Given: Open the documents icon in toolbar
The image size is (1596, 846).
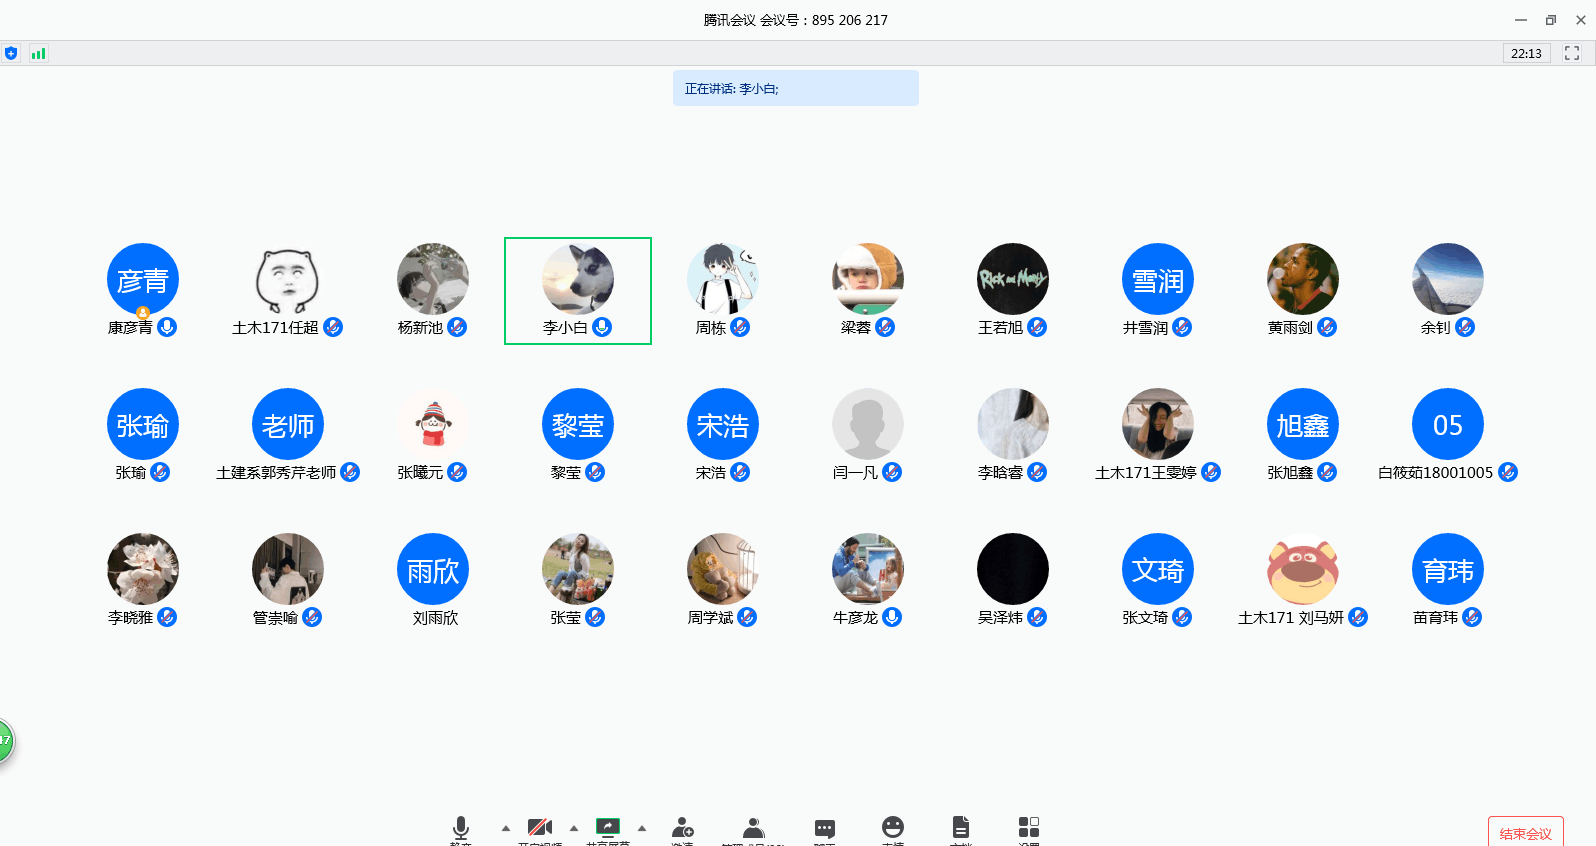Looking at the screenshot, I should pos(961,828).
